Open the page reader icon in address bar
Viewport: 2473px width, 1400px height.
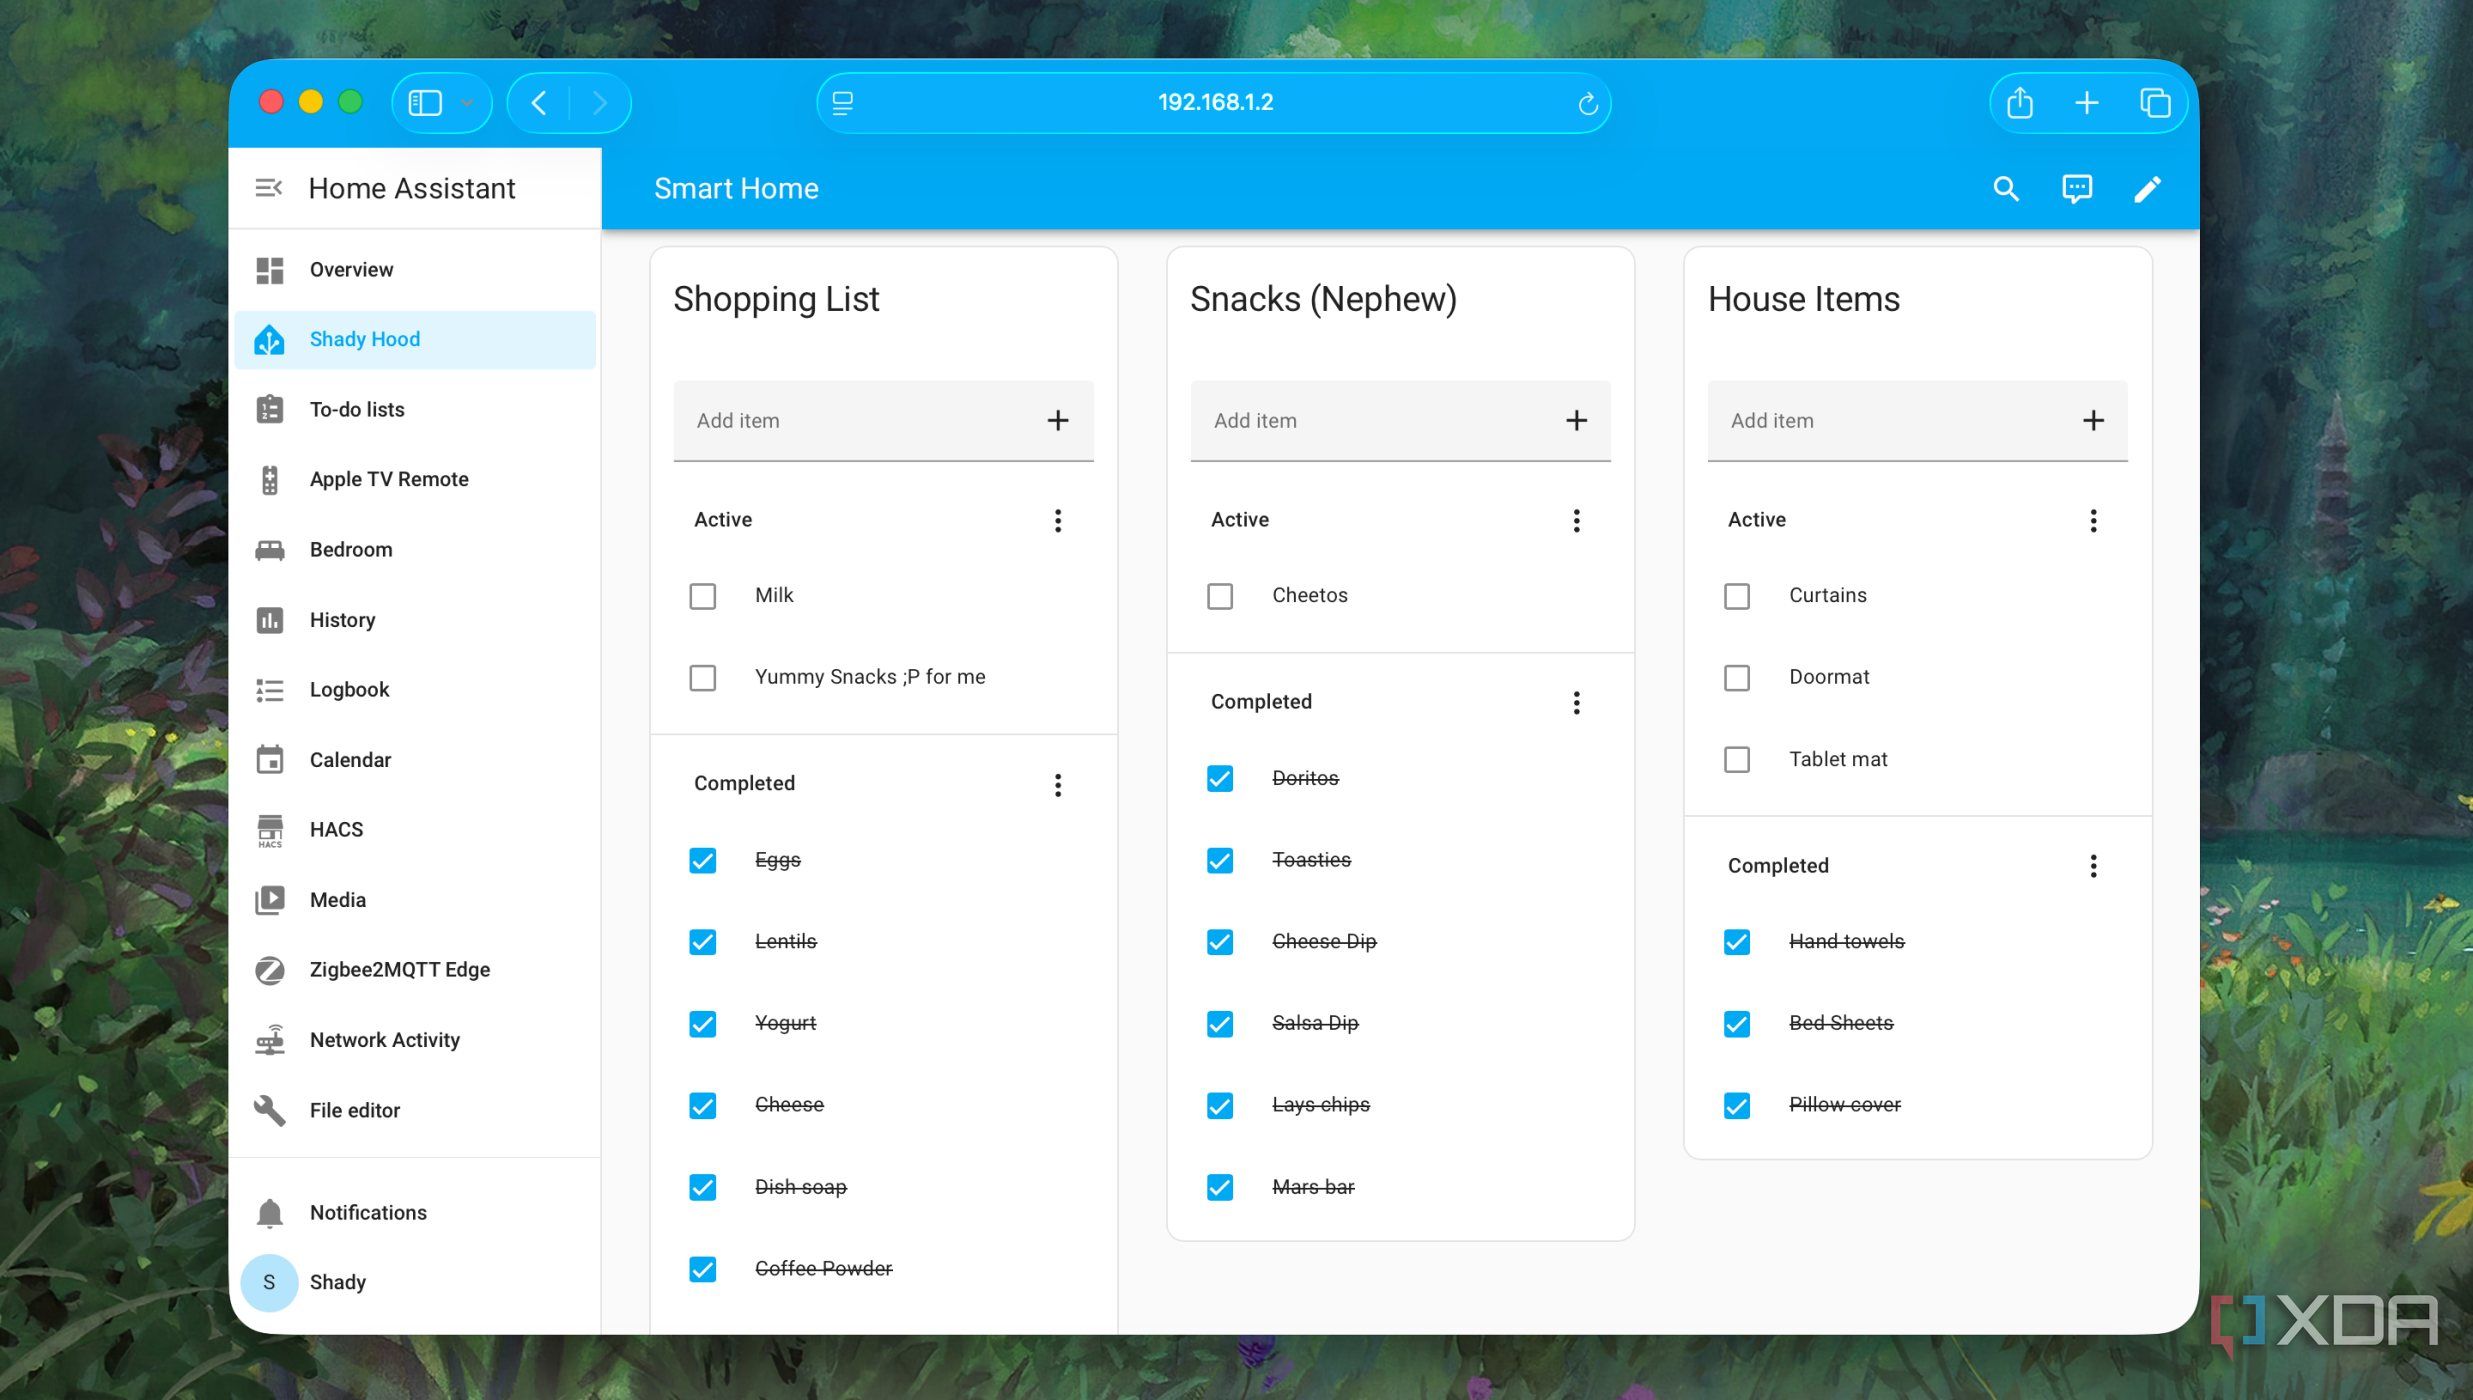(843, 103)
